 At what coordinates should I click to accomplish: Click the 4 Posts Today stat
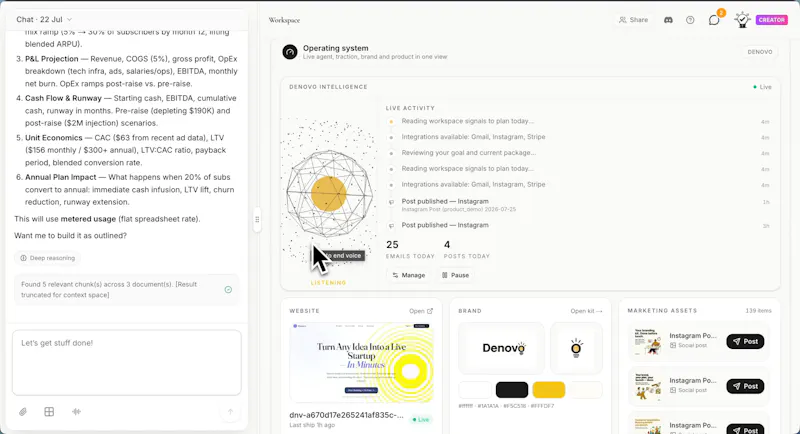tap(466, 249)
